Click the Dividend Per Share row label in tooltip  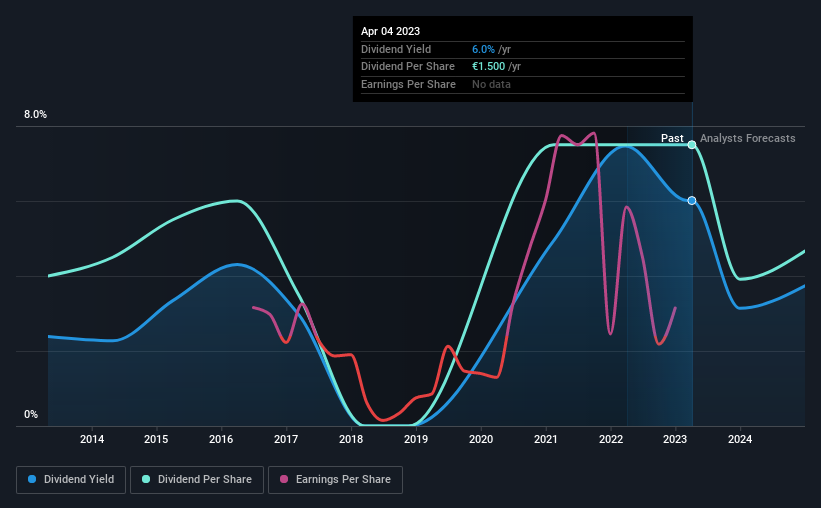click(407, 67)
